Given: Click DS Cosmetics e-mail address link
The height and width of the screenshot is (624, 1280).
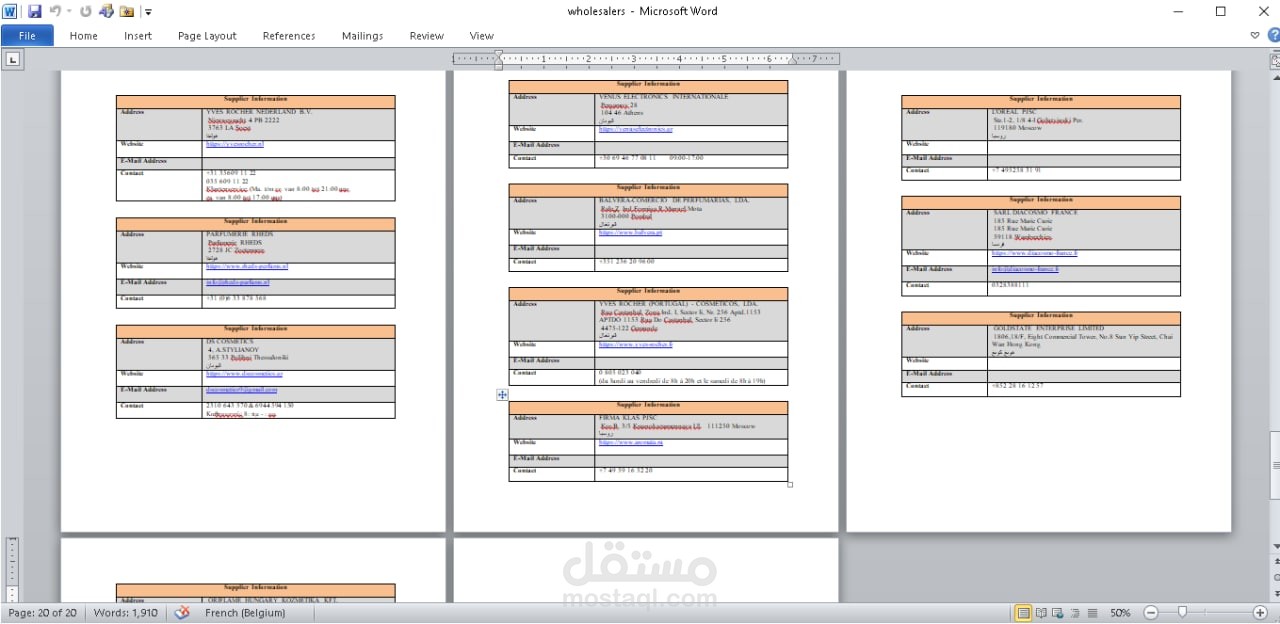Looking at the screenshot, I should (242, 389).
